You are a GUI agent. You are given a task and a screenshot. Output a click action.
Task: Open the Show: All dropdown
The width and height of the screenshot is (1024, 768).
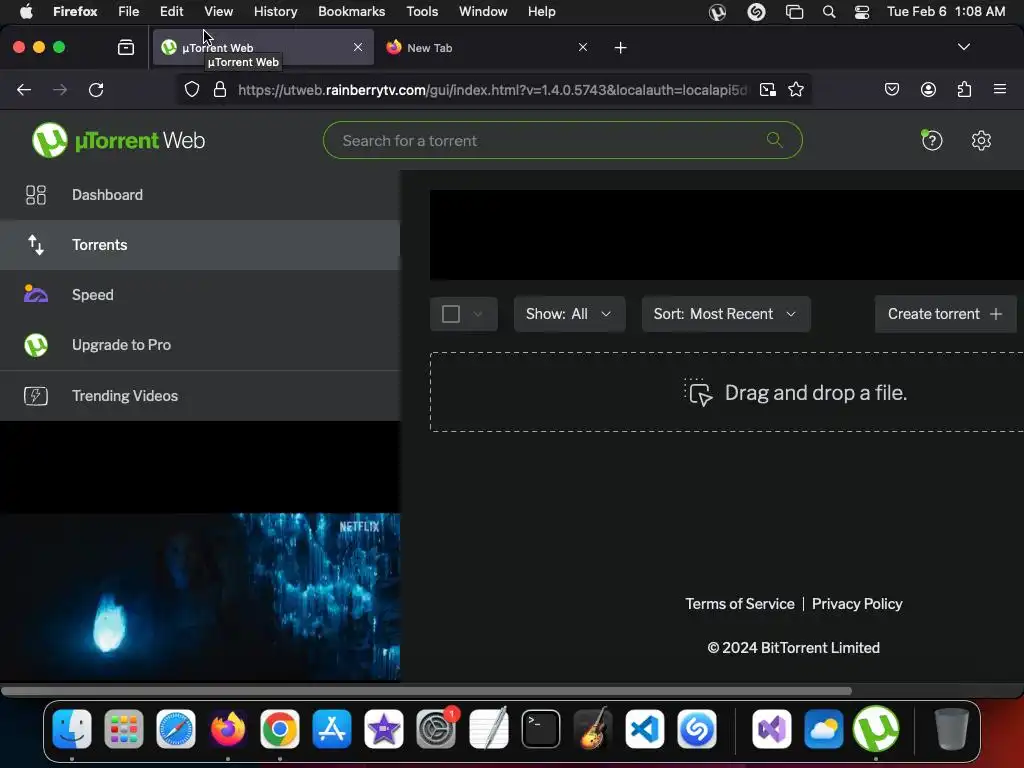point(569,314)
